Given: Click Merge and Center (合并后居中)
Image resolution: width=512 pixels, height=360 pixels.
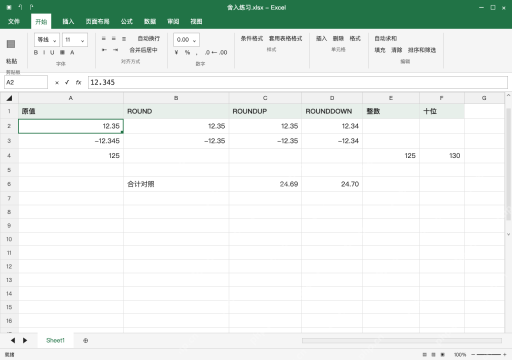Looking at the screenshot, I should coord(143,50).
